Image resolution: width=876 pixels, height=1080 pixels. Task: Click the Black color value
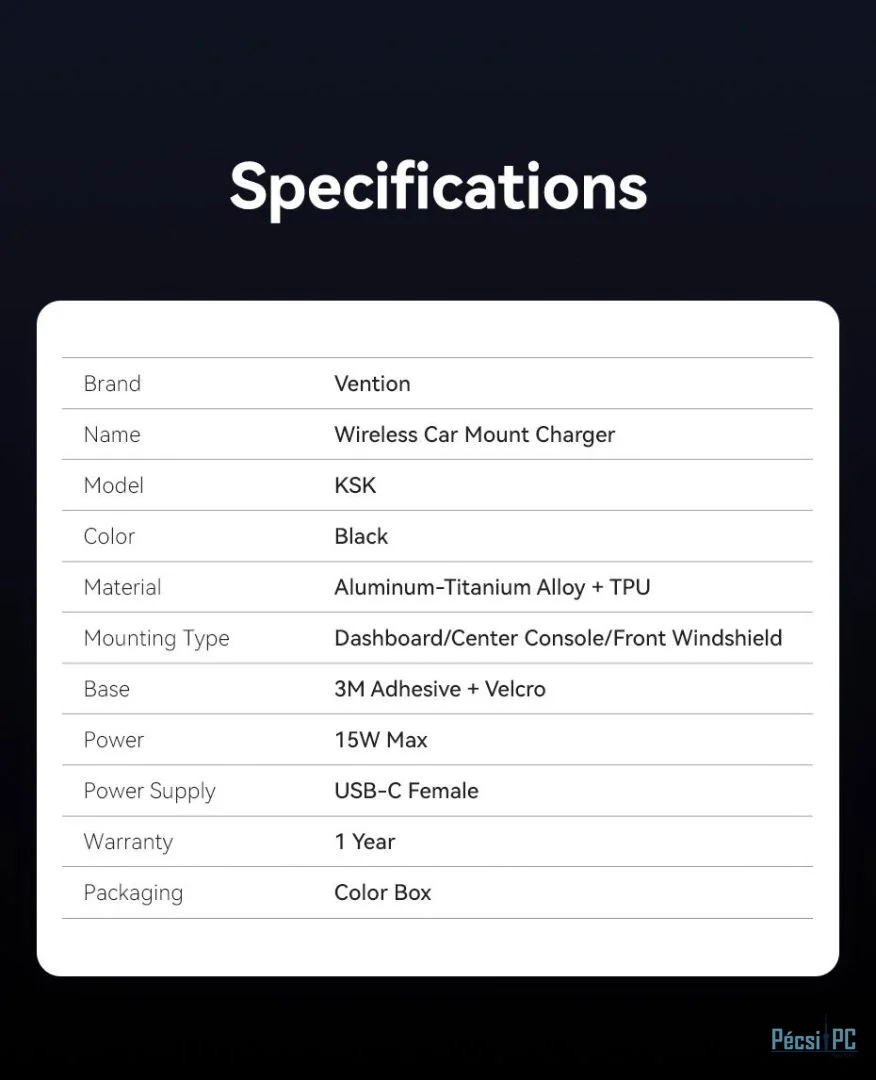[361, 537]
